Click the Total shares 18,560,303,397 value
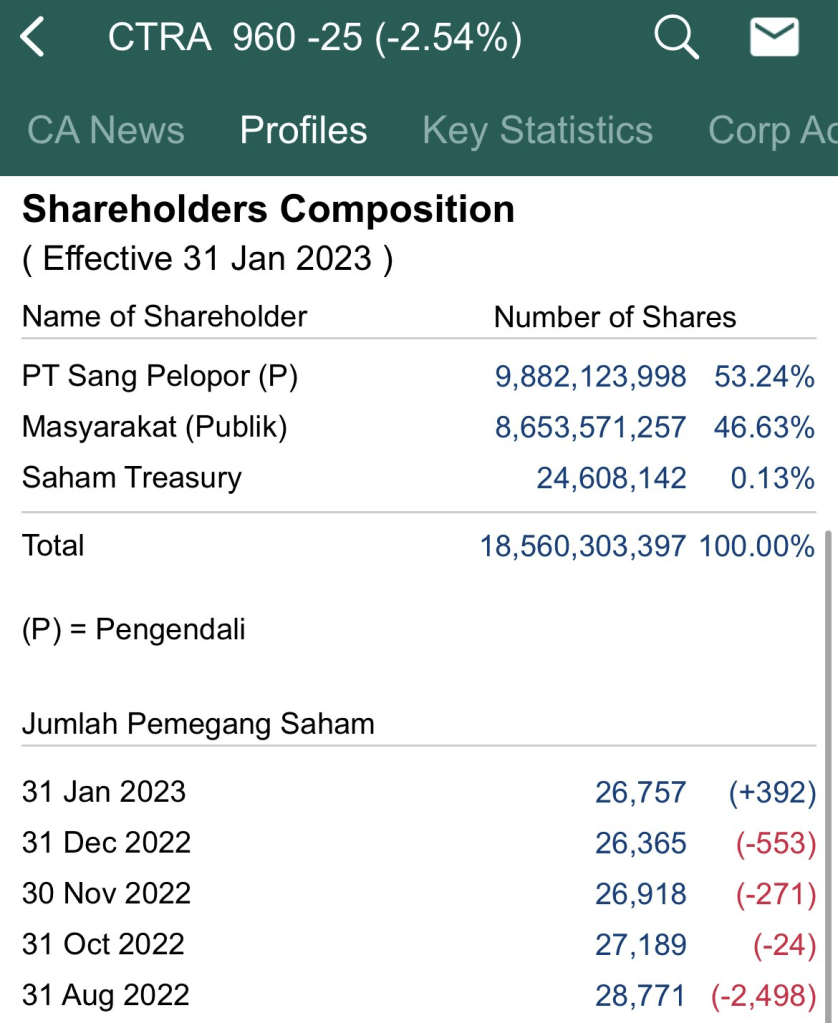Image resolution: width=838 pixels, height=1023 pixels. [x=582, y=546]
